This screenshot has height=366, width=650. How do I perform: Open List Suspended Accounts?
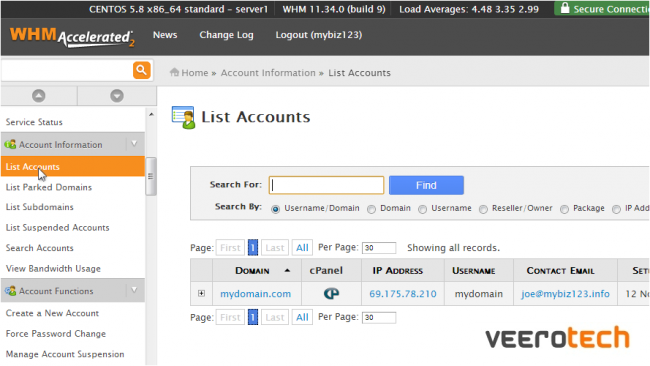pyautogui.click(x=58, y=228)
